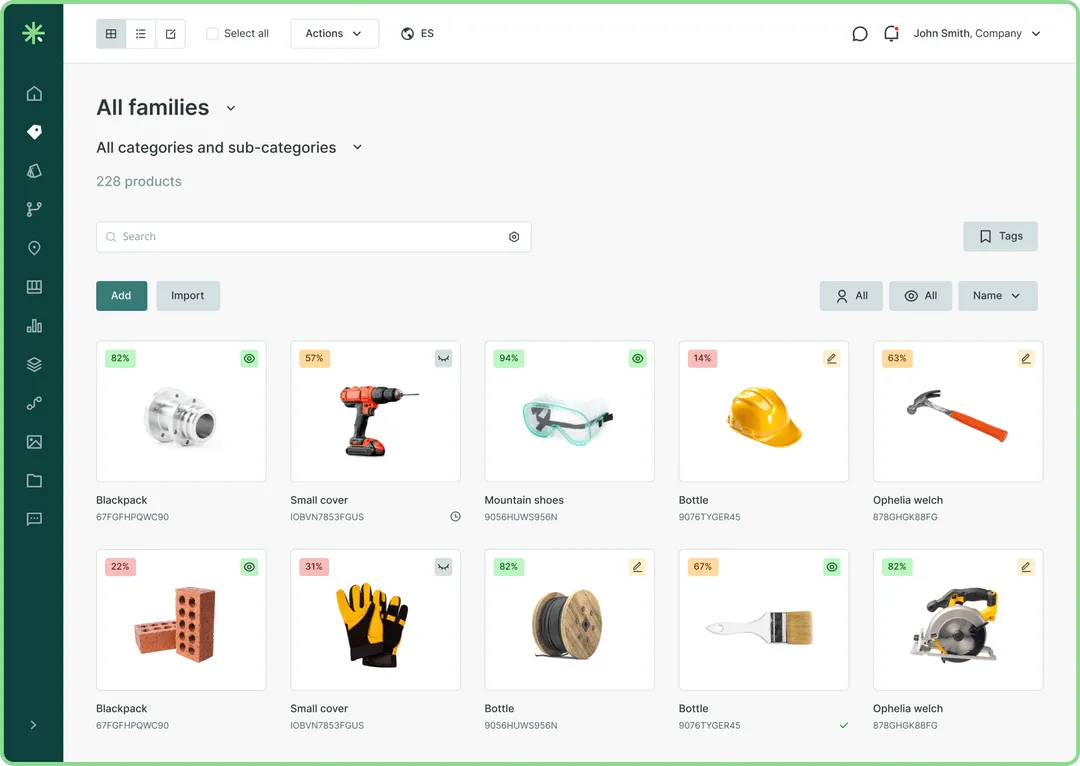
Task: Check the Select all checkbox
Action: [x=212, y=34]
